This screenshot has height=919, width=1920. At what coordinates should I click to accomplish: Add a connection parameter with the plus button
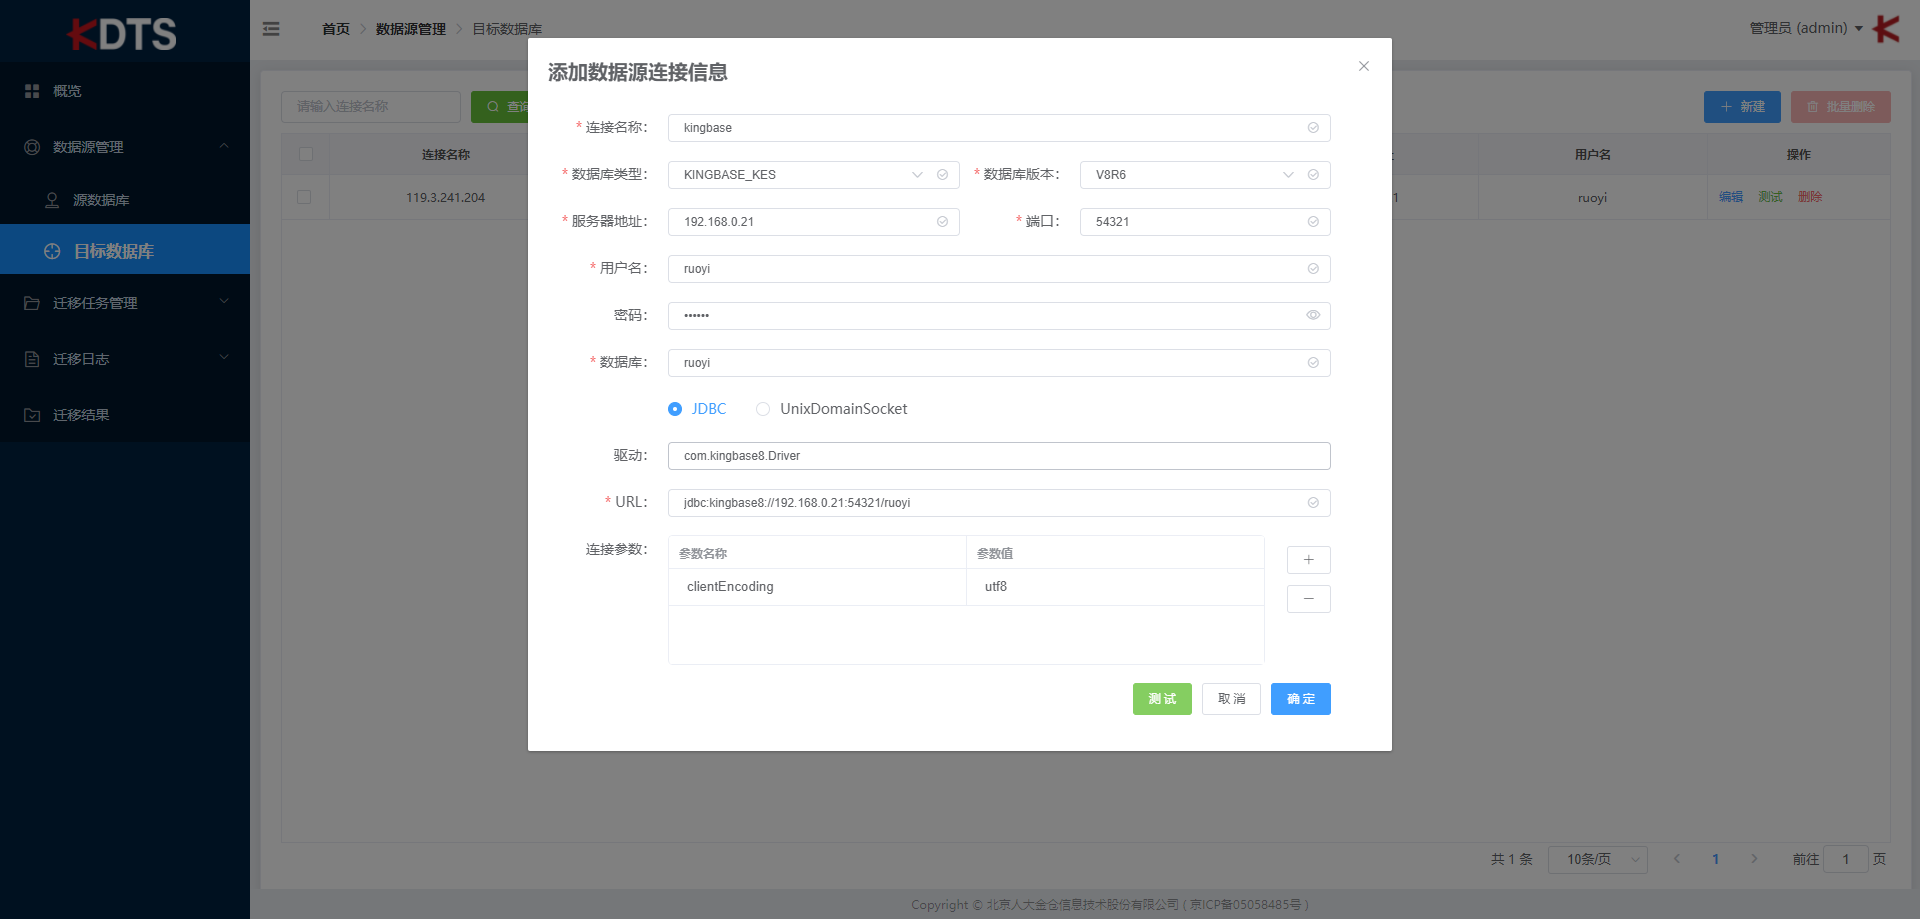pos(1308,560)
